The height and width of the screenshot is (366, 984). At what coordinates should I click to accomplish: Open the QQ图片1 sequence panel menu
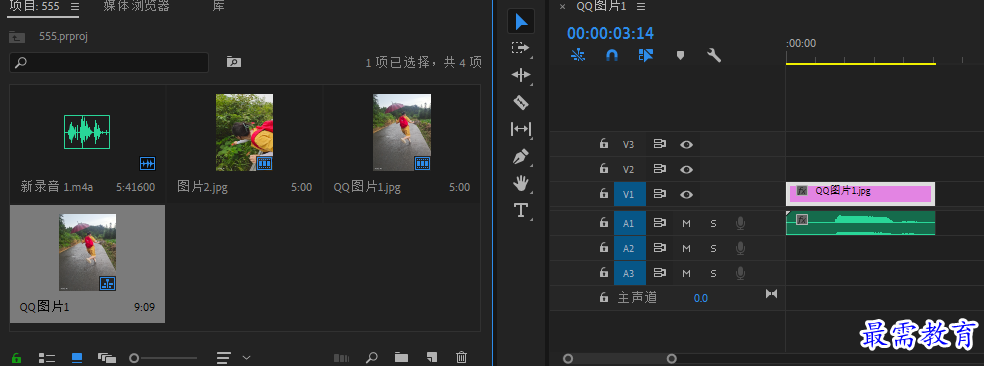click(641, 6)
